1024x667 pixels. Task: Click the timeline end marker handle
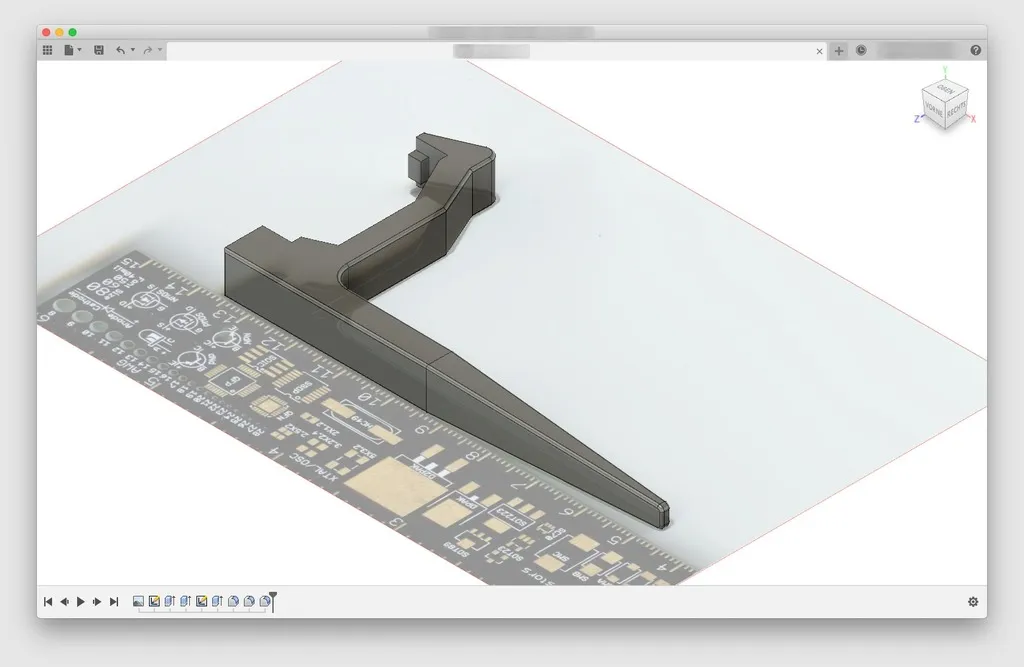point(273,600)
